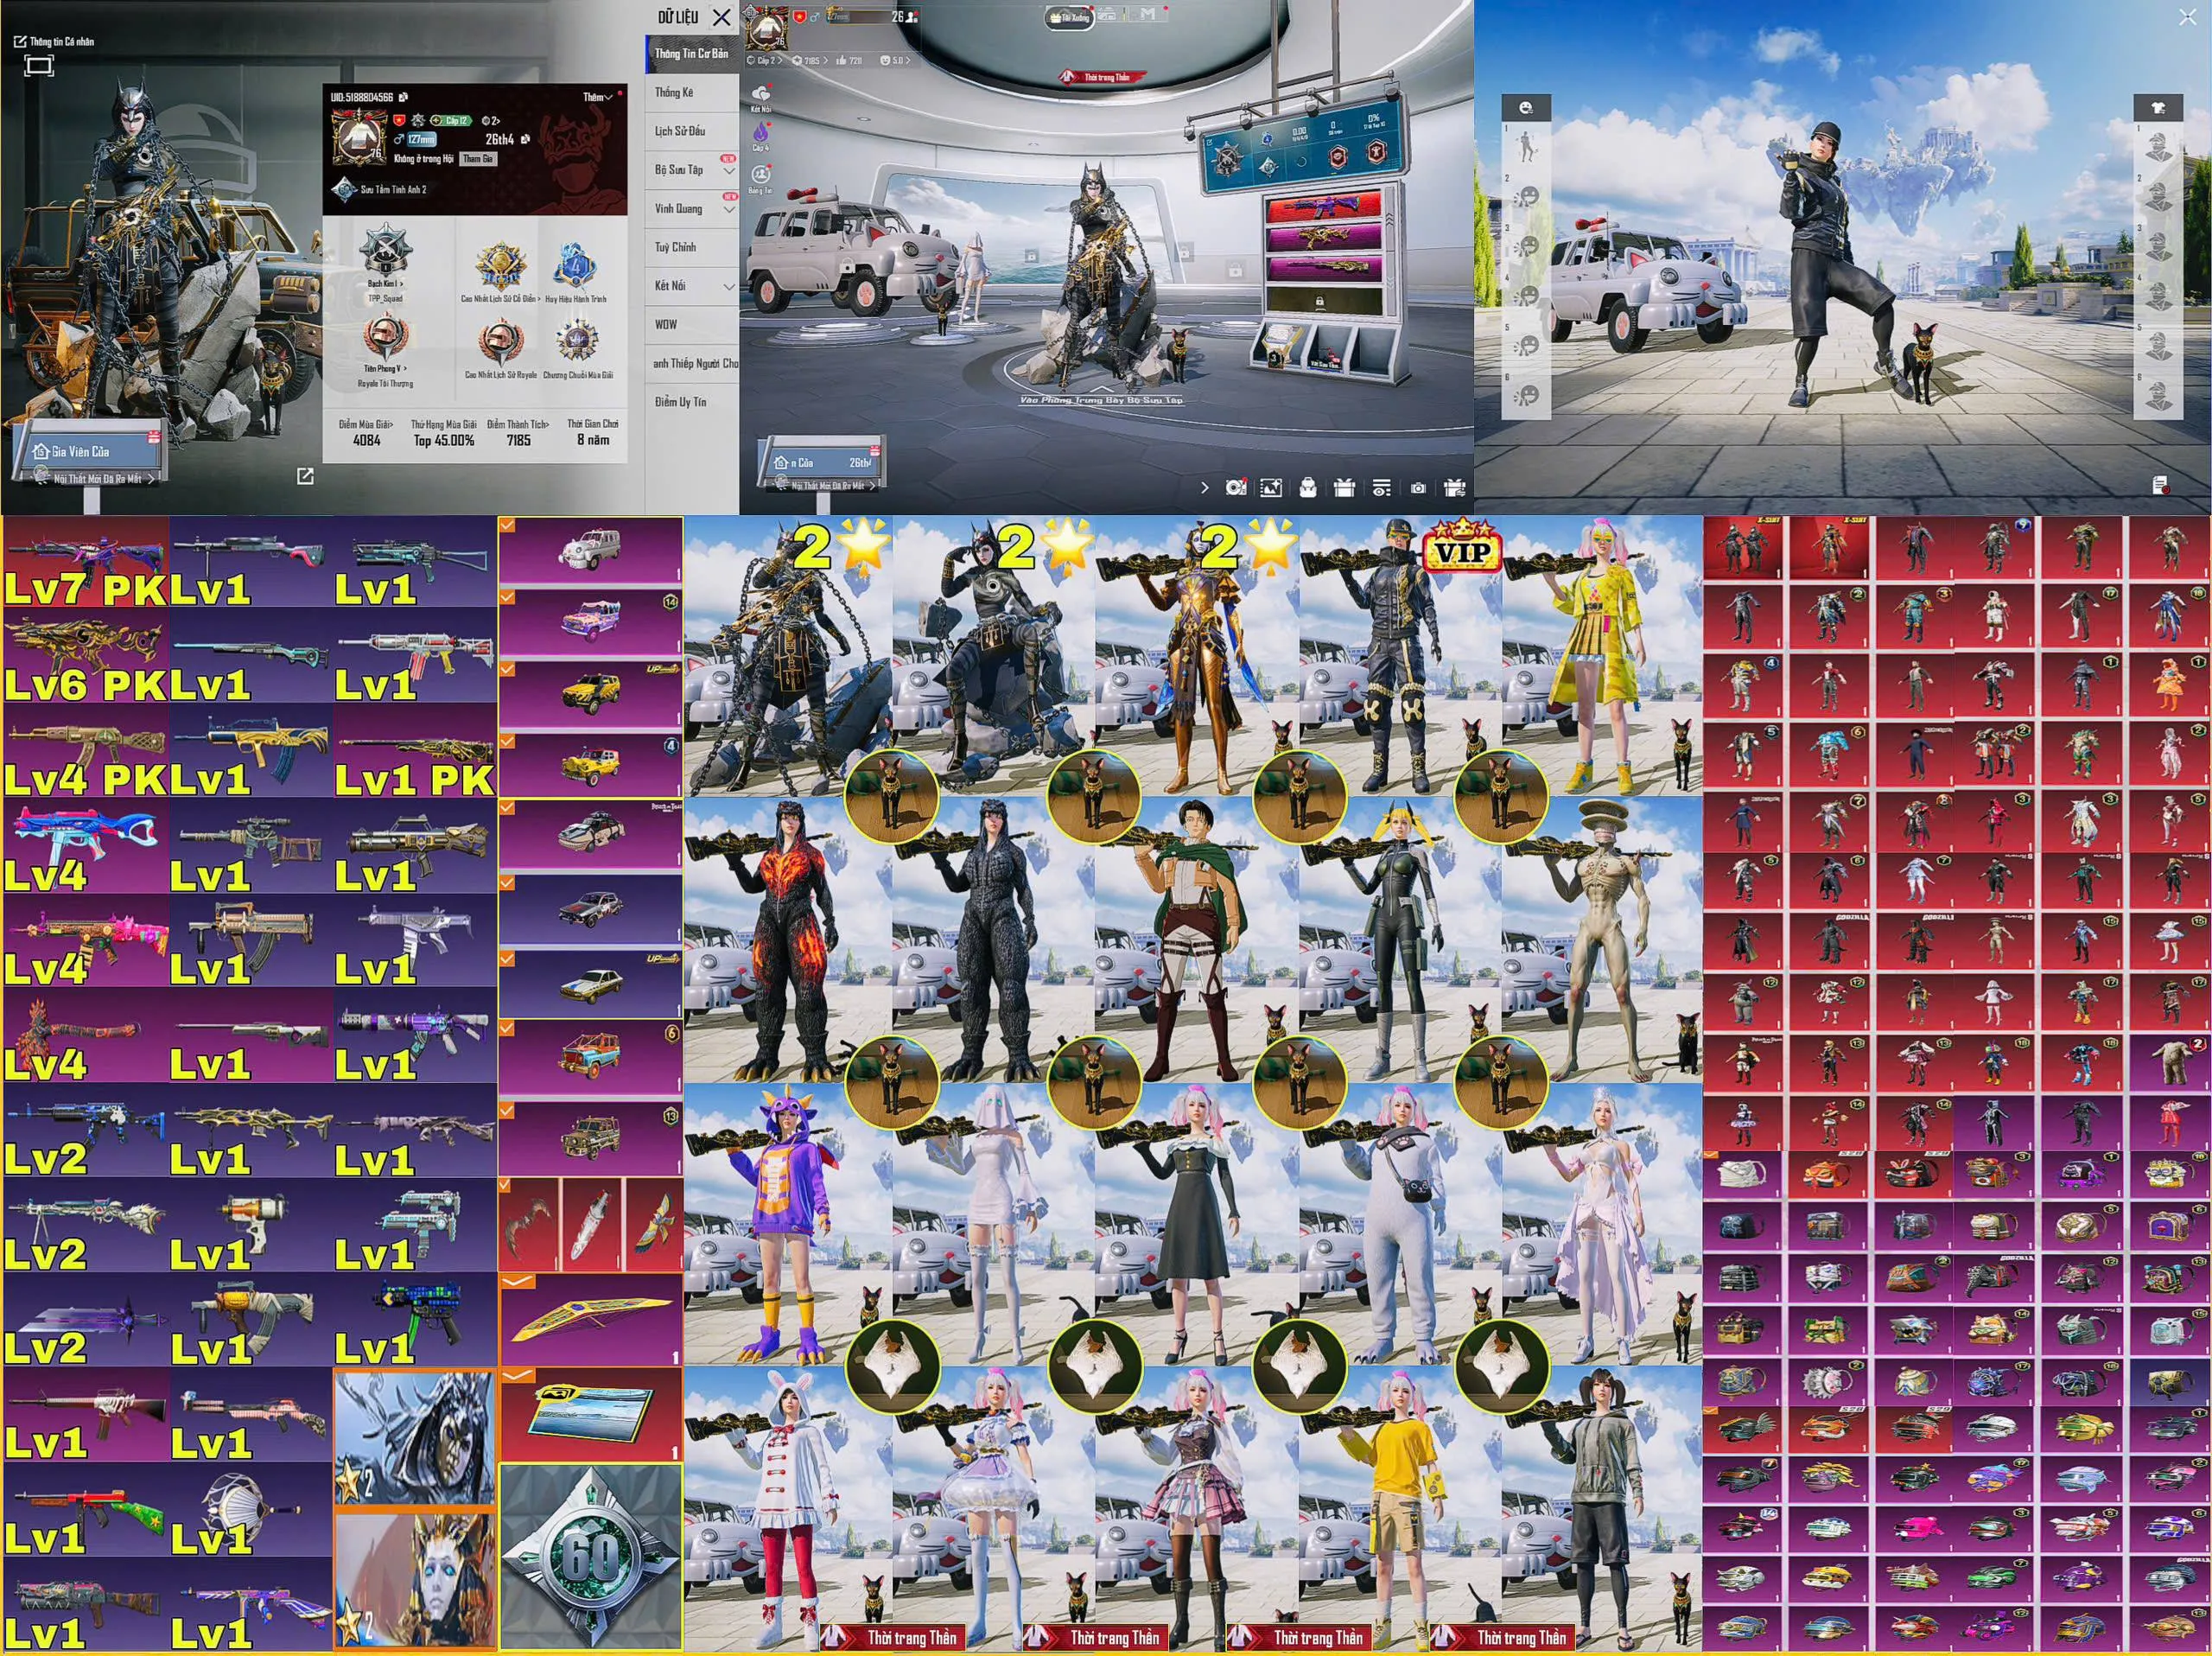2212x1656 pixels.
Task: Select outfit preset slot 6 in preview panel
Action: pos(2160,396)
